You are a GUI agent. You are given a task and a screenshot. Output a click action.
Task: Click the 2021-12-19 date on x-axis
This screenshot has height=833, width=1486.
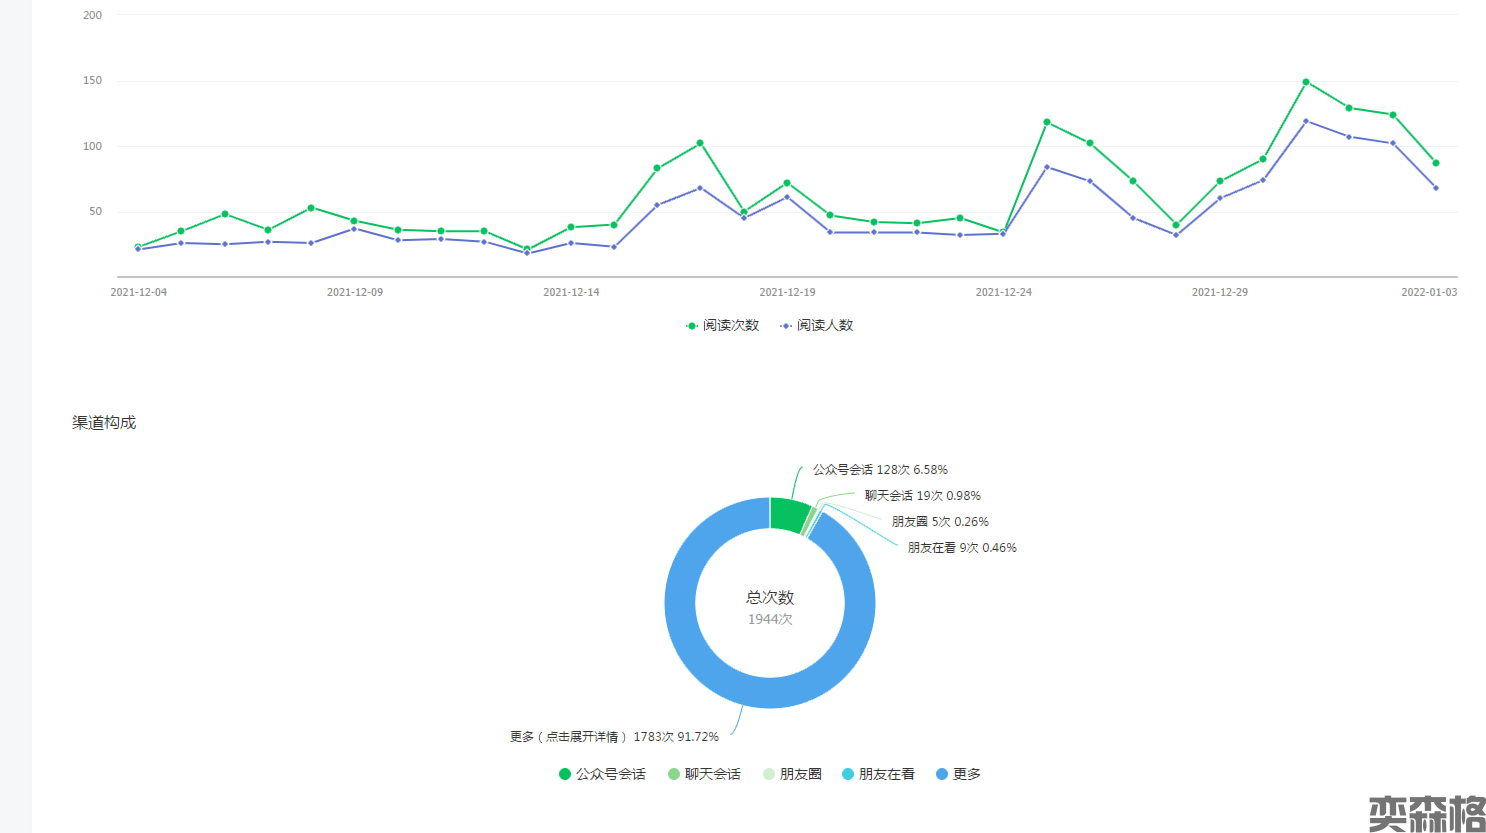click(x=787, y=292)
